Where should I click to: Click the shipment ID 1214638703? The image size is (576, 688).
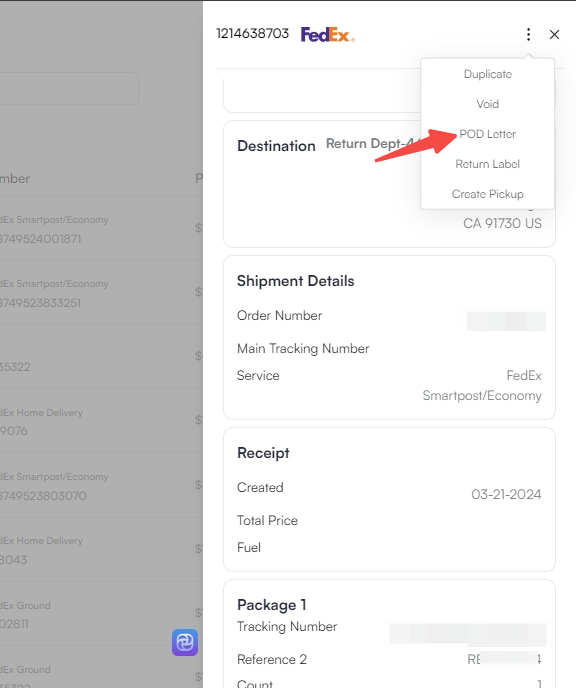tap(252, 33)
